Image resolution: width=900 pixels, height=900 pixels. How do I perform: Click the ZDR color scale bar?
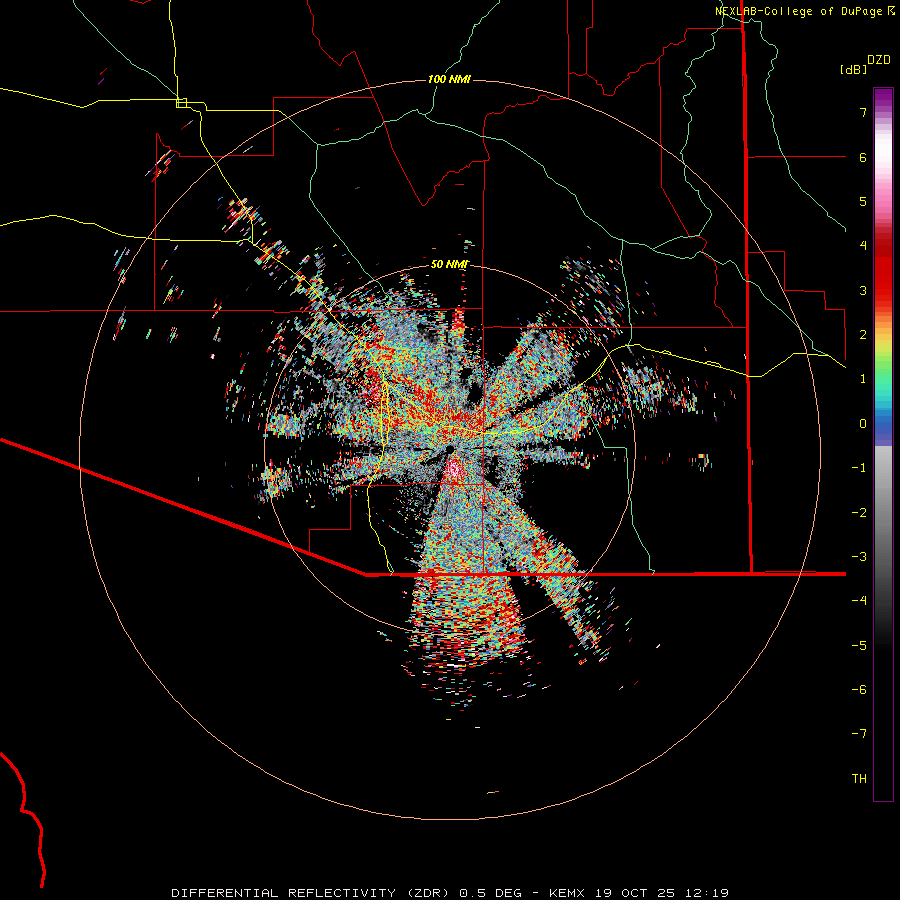[883, 444]
